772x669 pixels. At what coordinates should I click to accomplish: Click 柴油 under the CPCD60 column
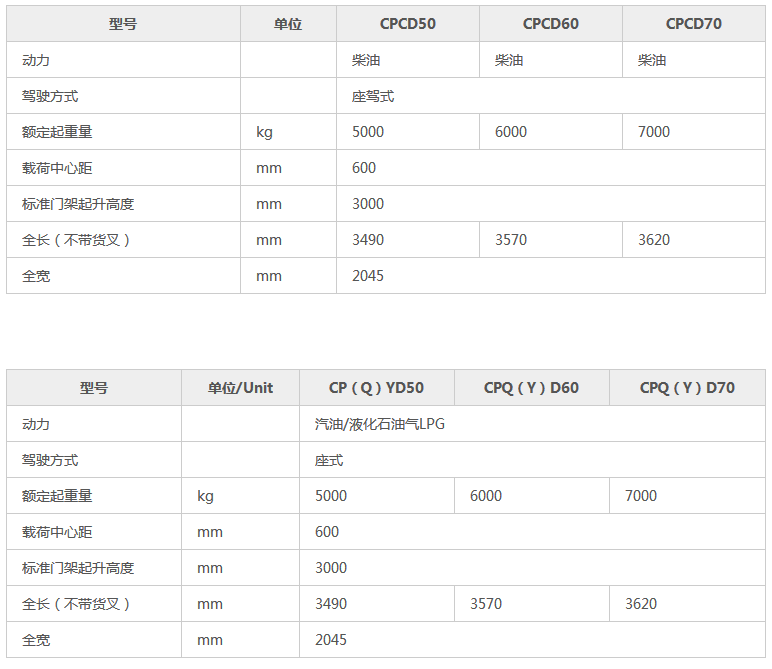click(x=509, y=60)
